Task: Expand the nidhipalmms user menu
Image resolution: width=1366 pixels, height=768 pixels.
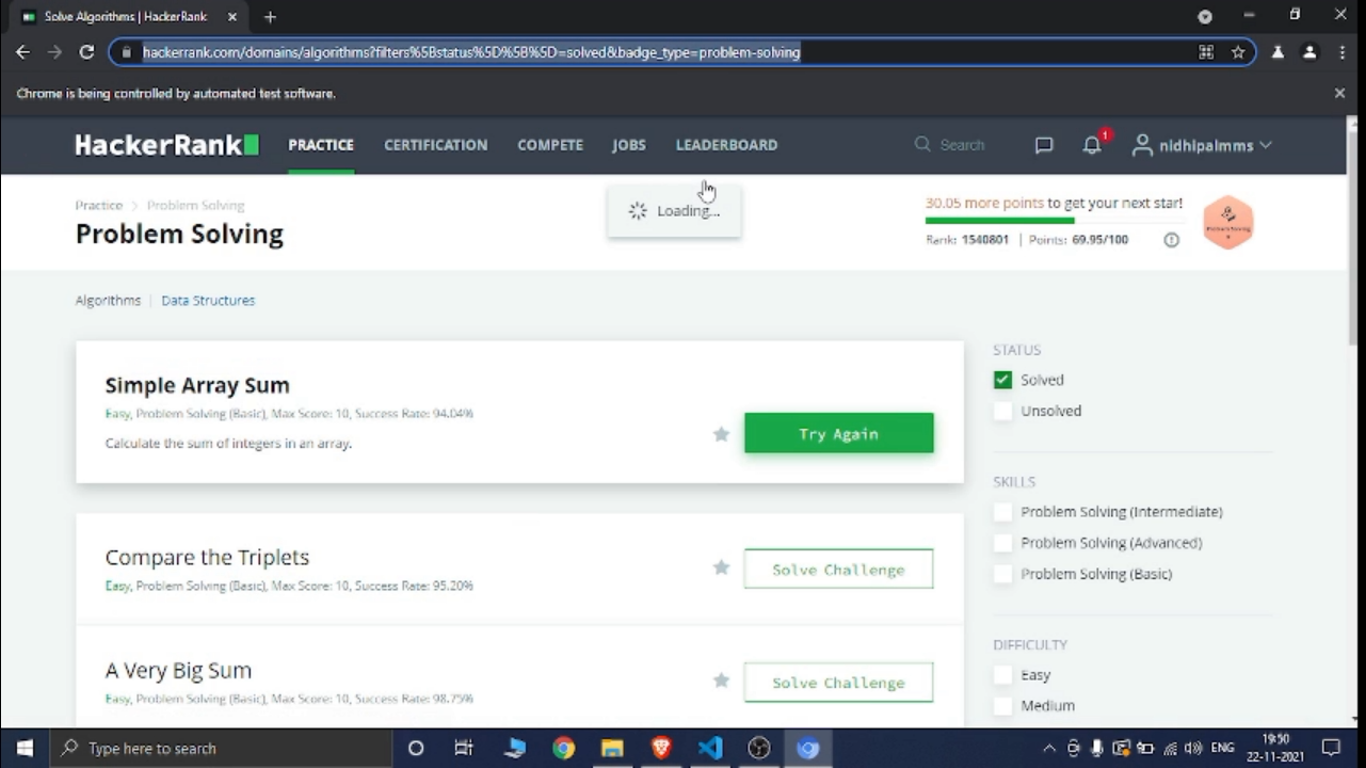Action: pos(1202,145)
